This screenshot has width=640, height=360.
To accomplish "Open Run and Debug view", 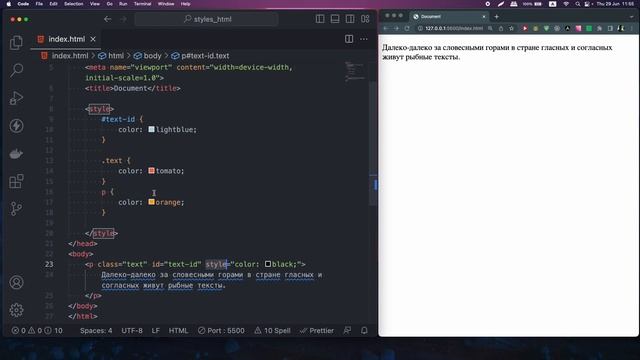I will (16, 98).
